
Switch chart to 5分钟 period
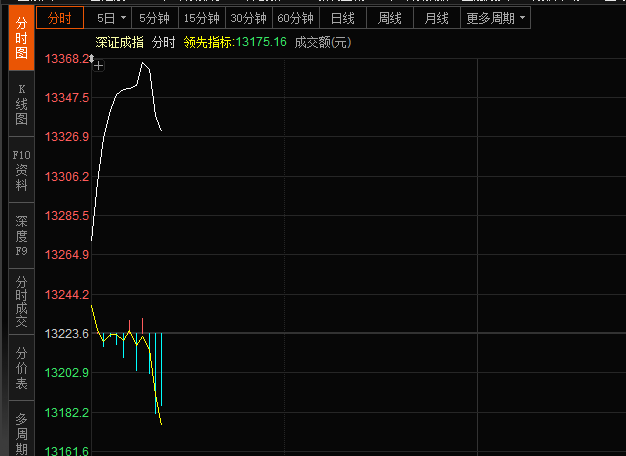154,18
